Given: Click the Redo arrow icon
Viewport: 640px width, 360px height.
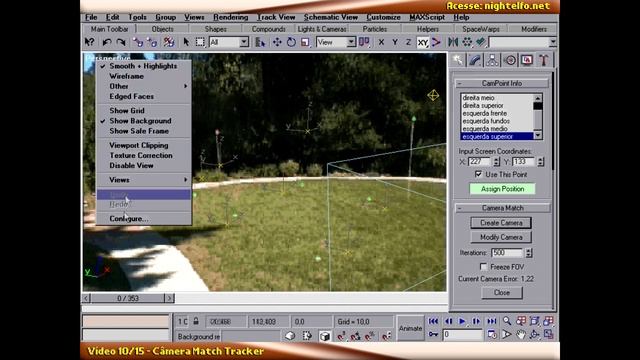Looking at the screenshot, I should (x=121, y=42).
